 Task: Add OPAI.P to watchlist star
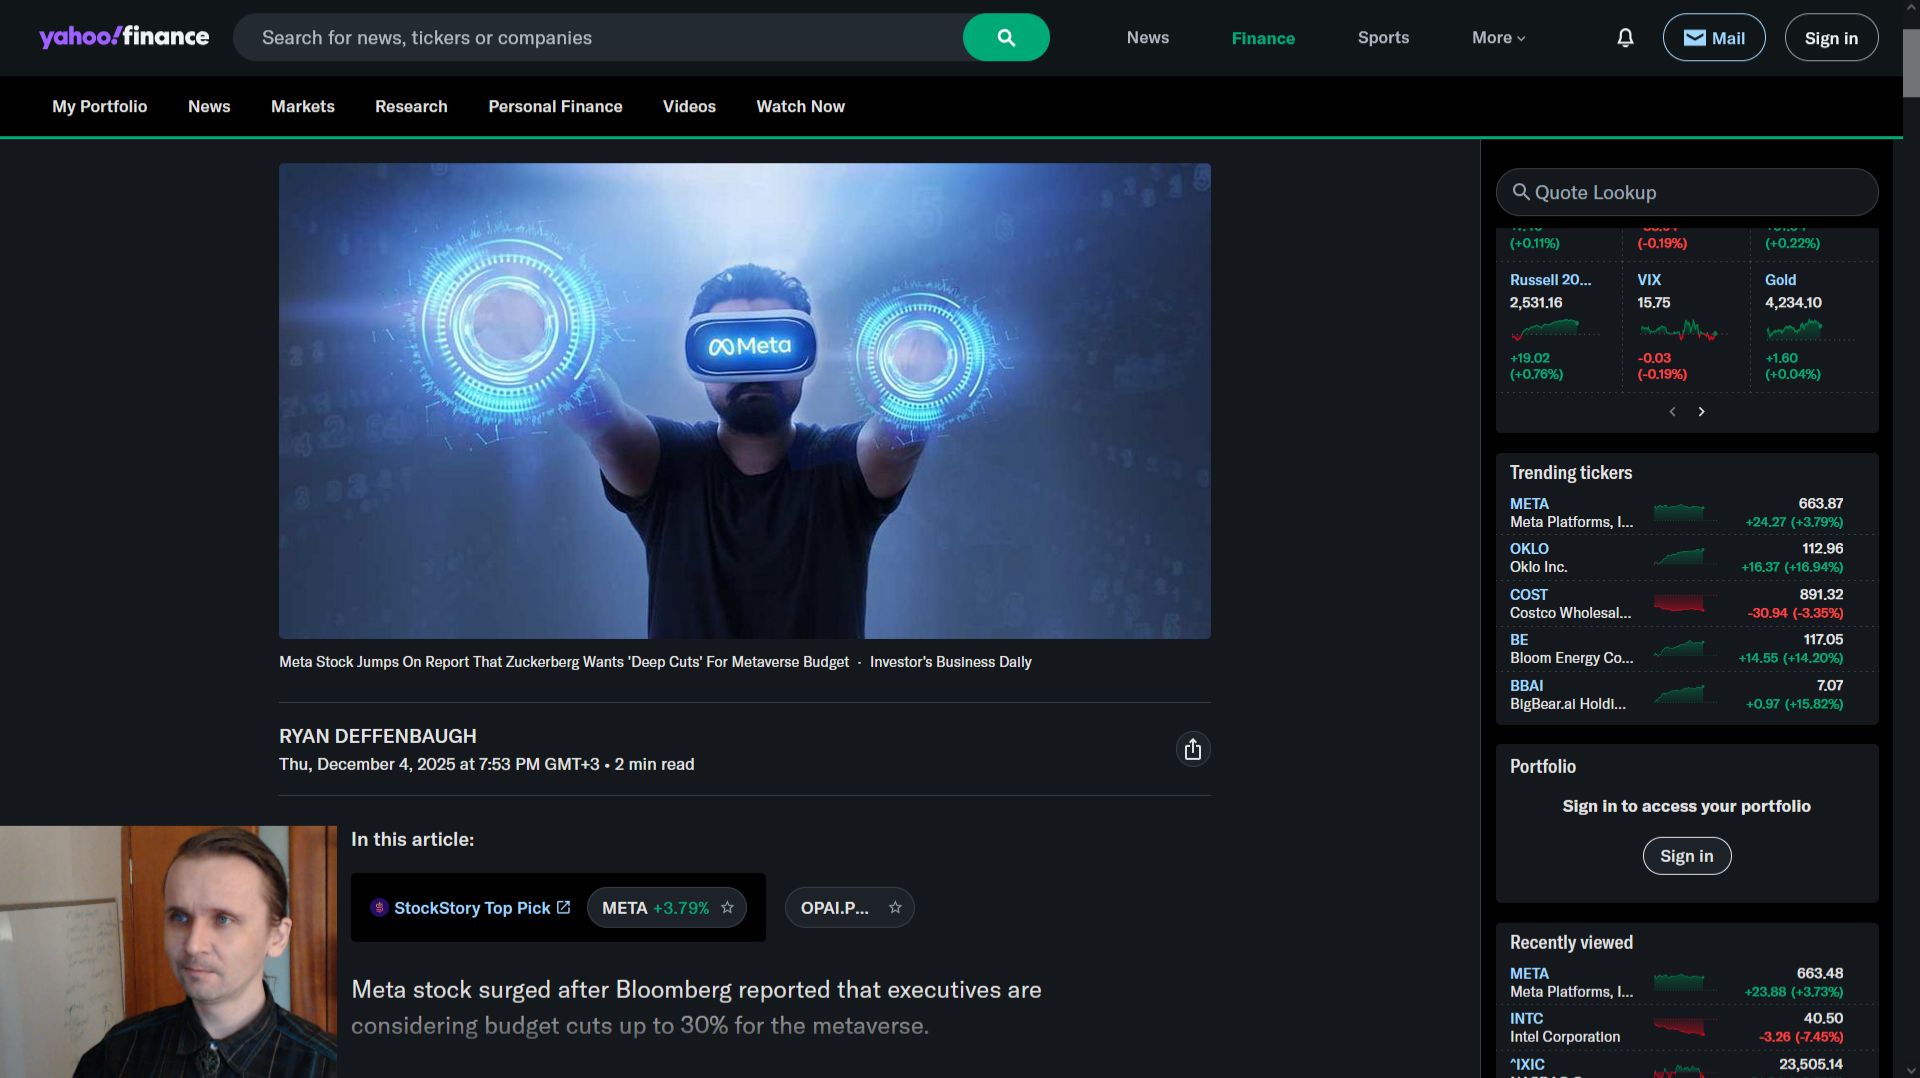coord(895,908)
